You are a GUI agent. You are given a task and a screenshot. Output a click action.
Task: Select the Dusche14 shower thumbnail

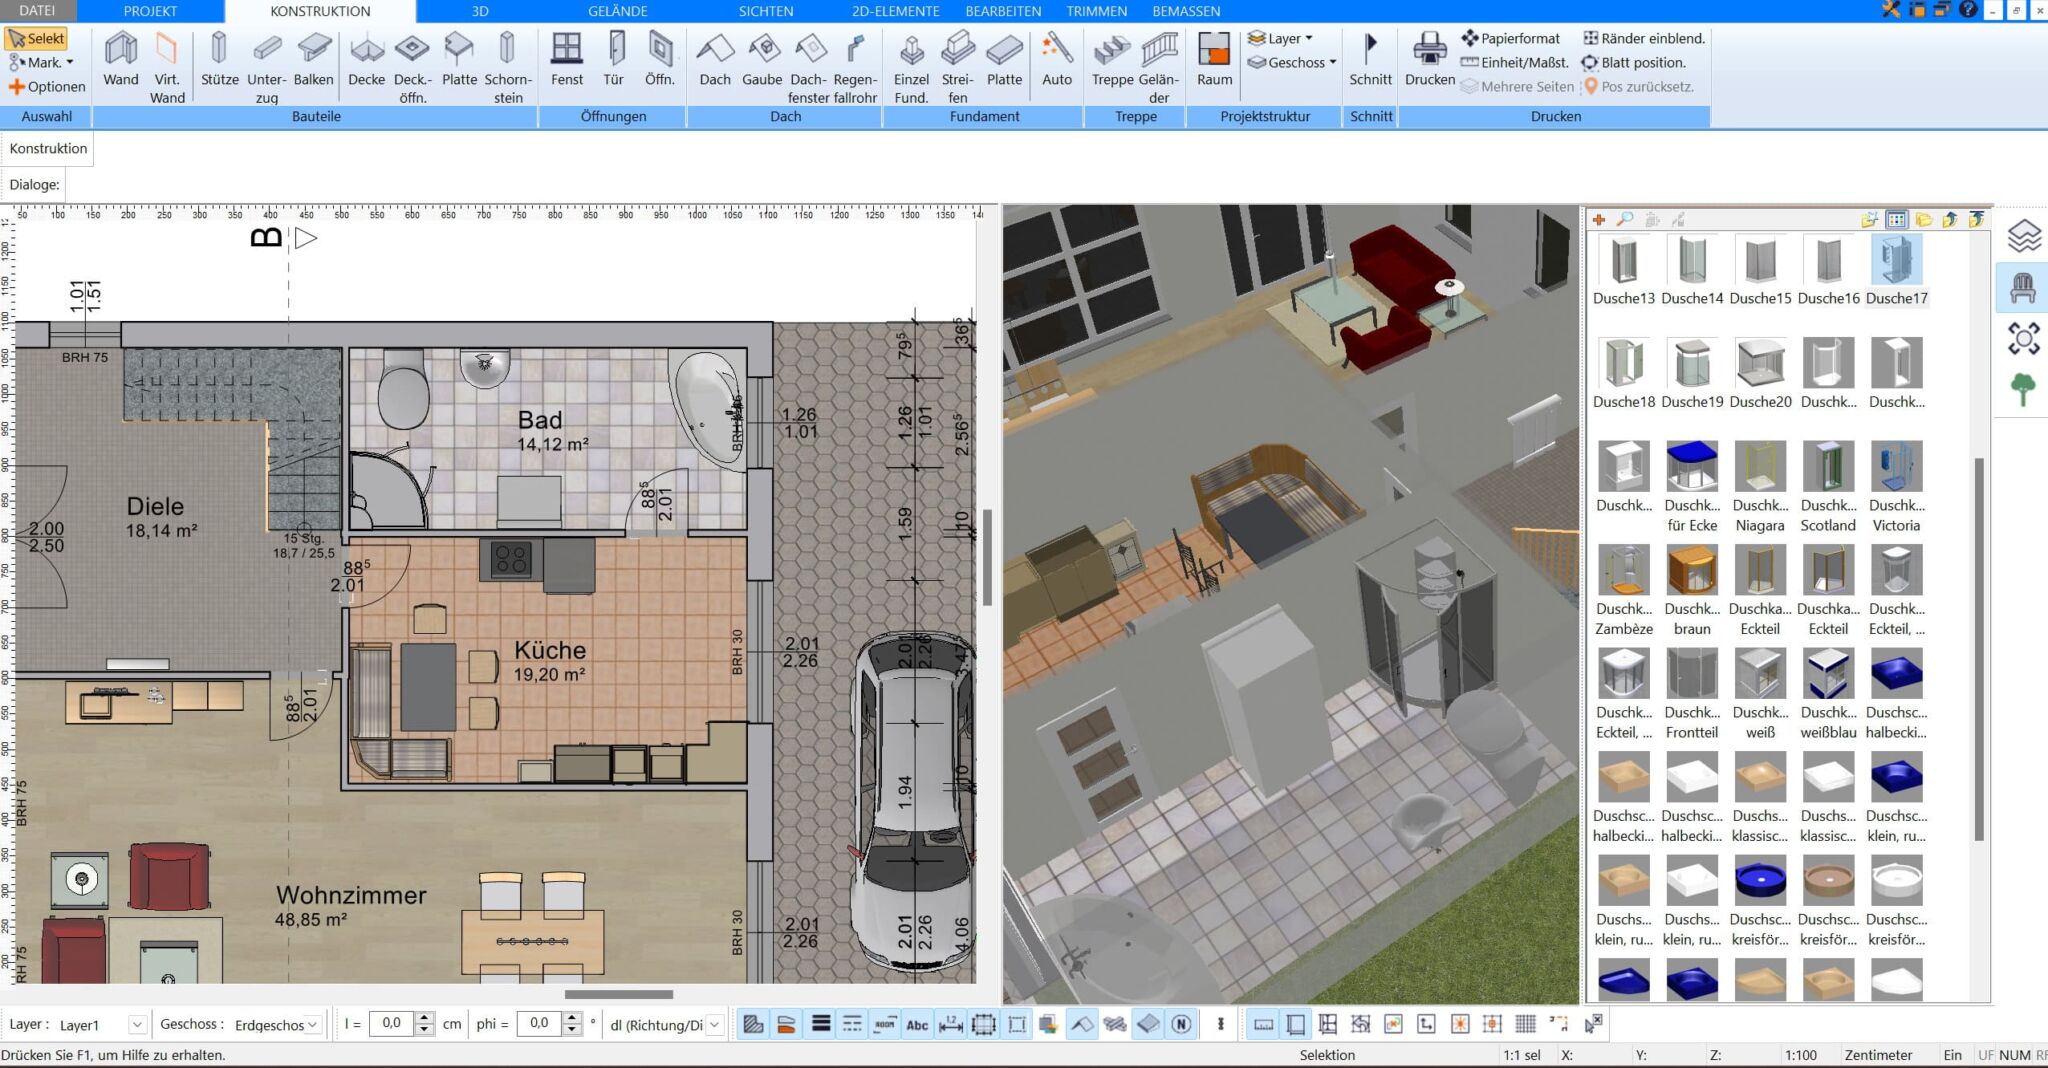pyautogui.click(x=1692, y=270)
